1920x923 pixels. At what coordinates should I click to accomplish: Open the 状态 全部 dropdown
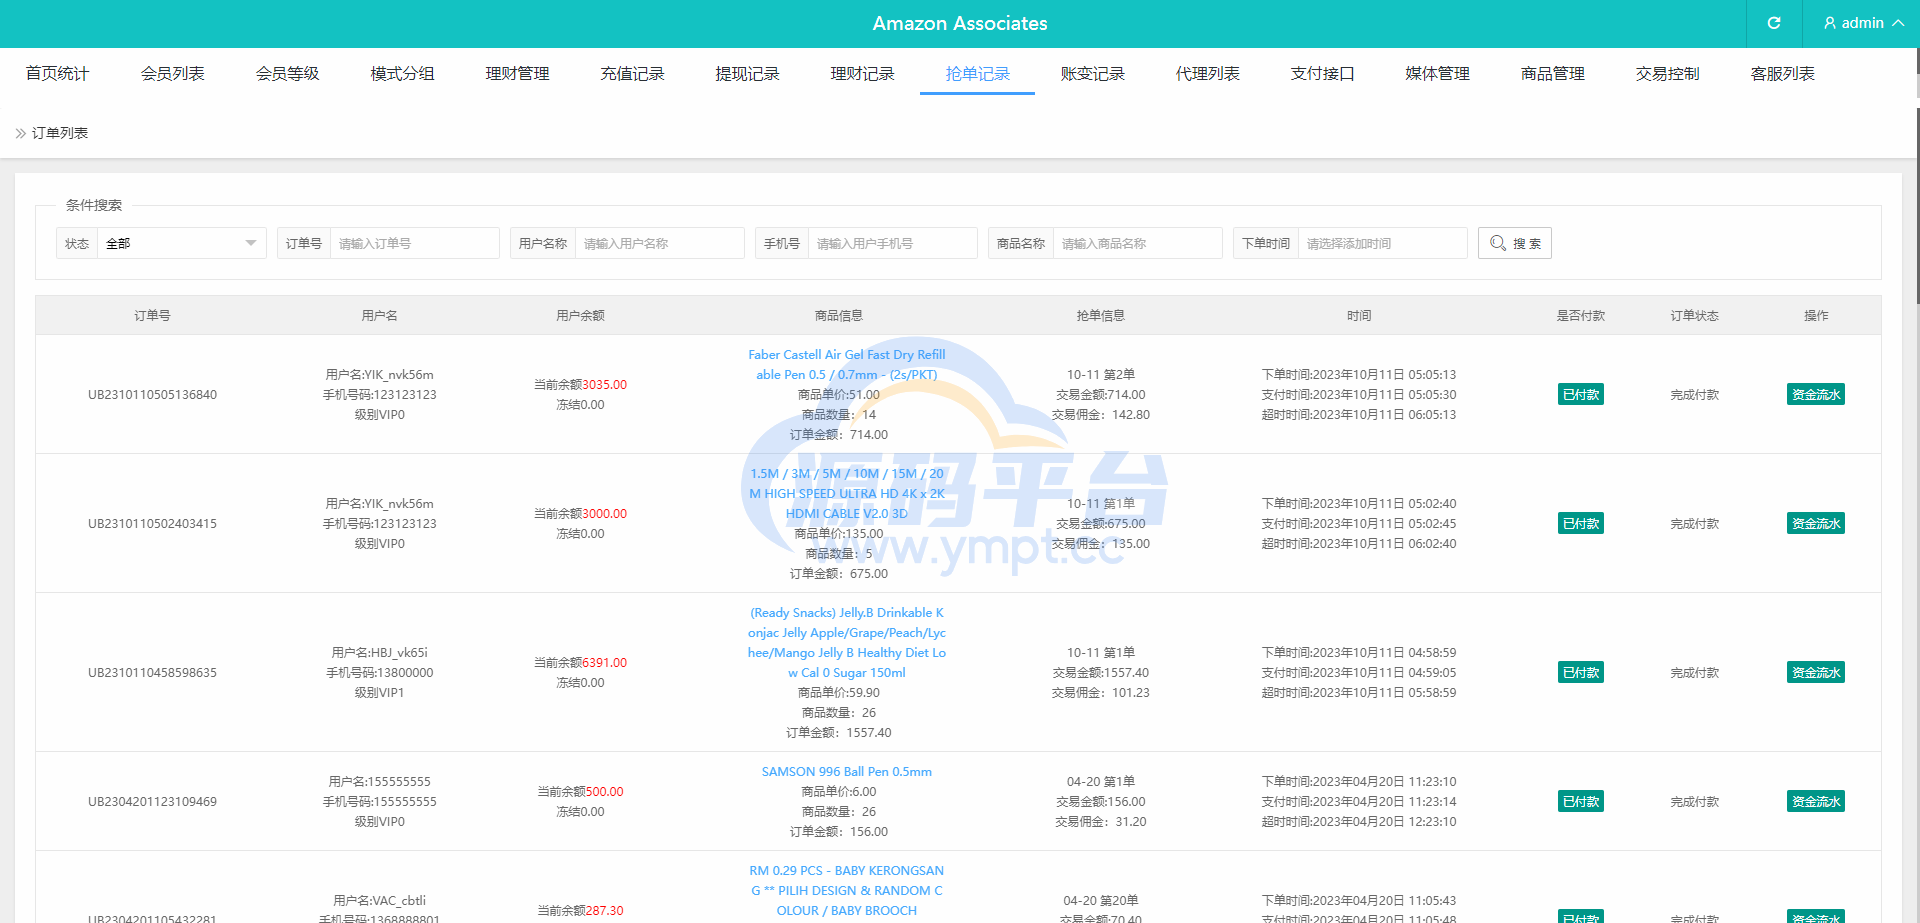click(182, 243)
